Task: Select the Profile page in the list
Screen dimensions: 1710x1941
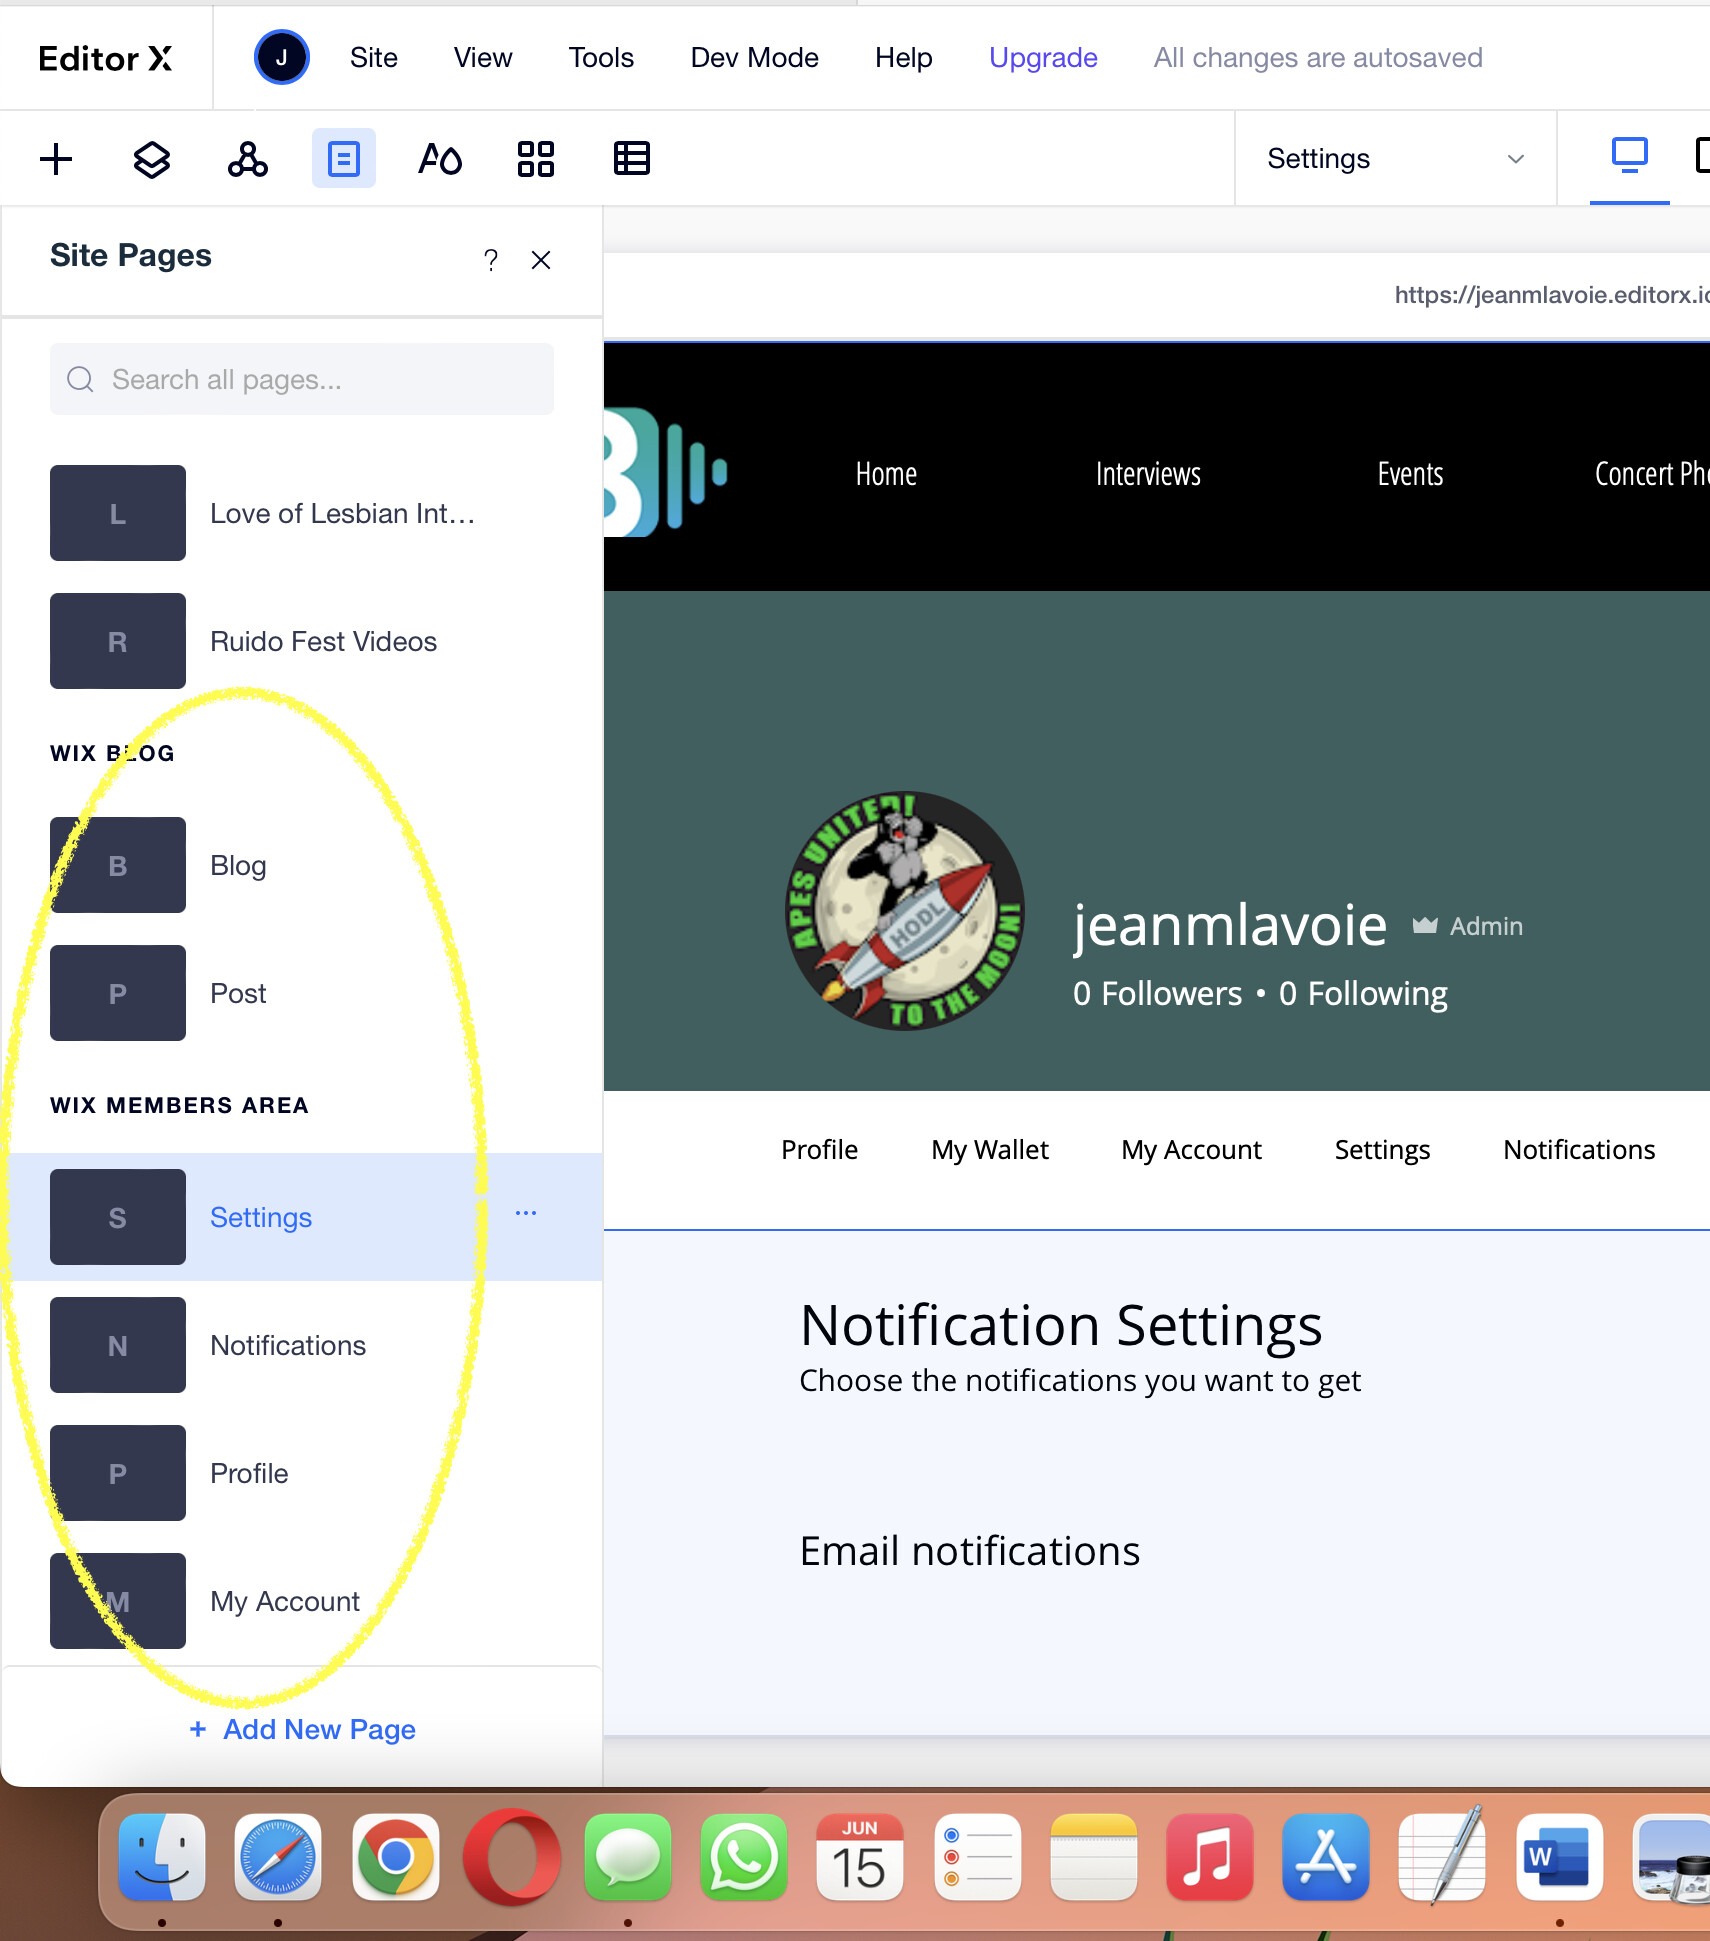Action: coord(302,1473)
